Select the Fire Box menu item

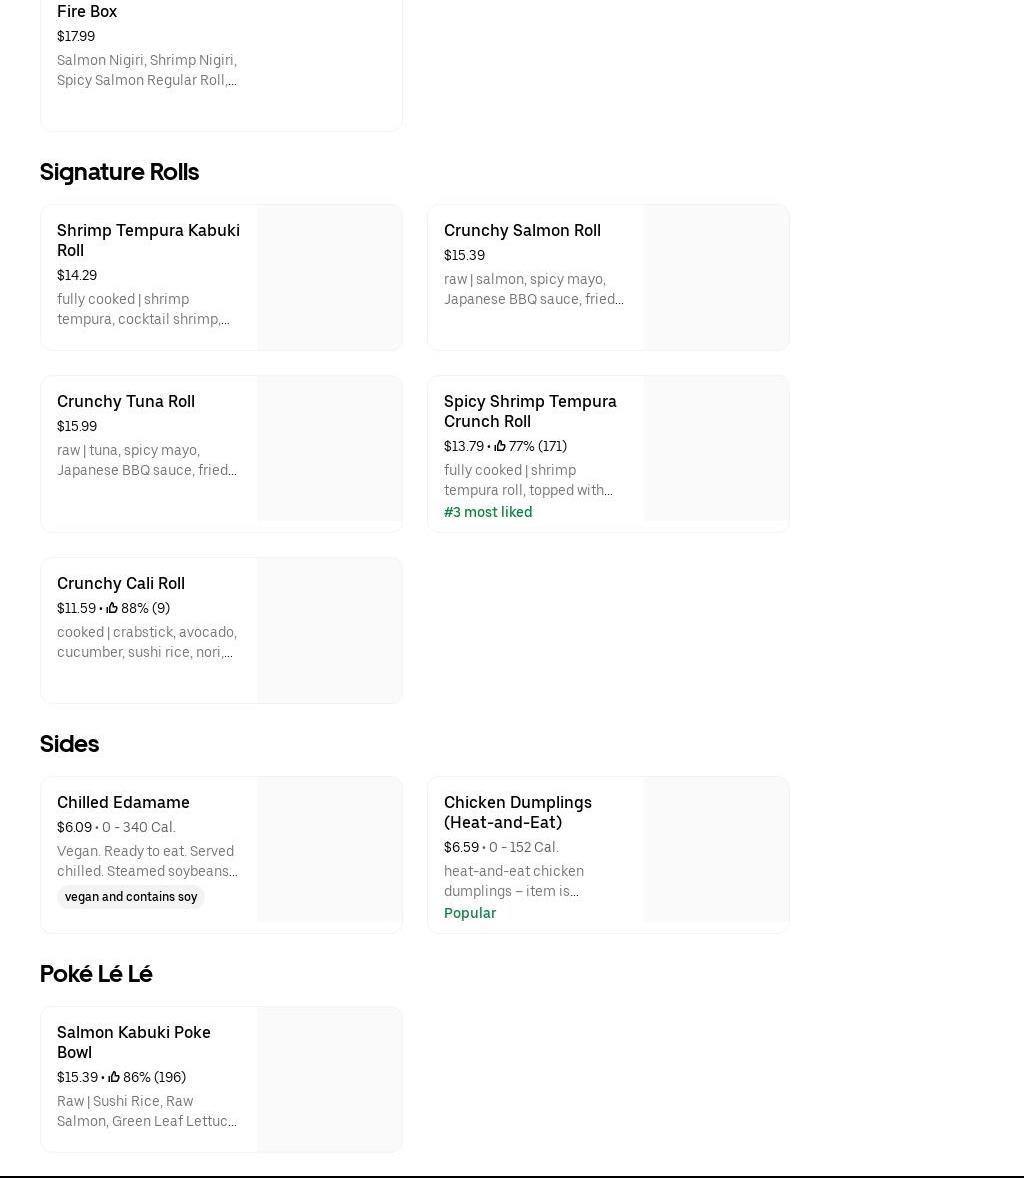87,11
